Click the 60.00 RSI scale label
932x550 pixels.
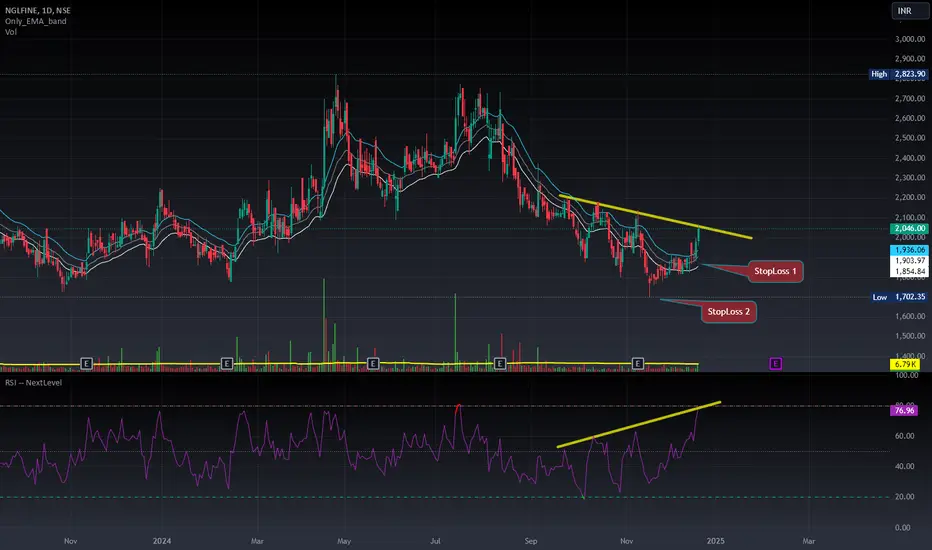pyautogui.click(x=905, y=436)
